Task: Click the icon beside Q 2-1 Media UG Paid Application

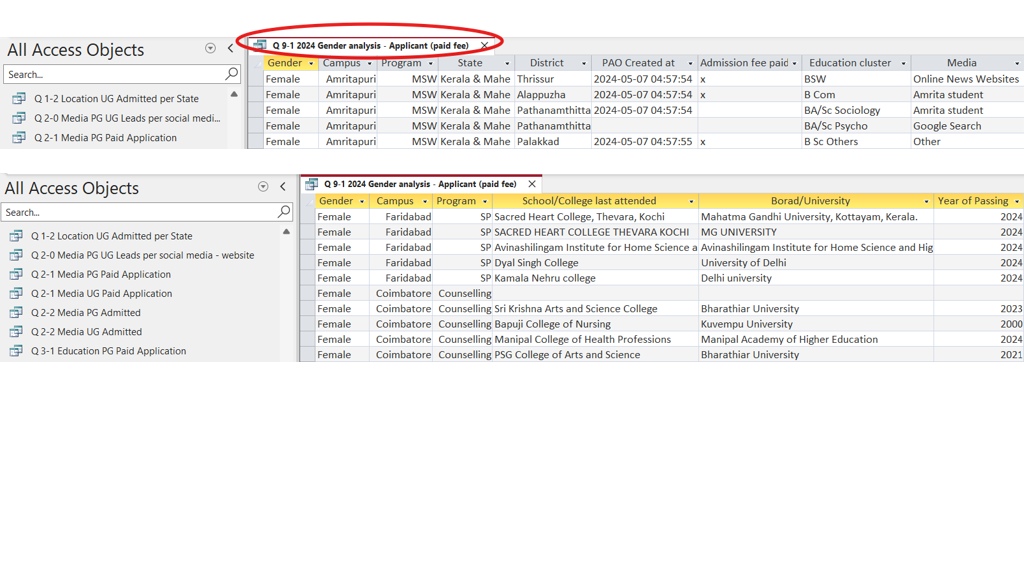Action: click(x=16, y=294)
